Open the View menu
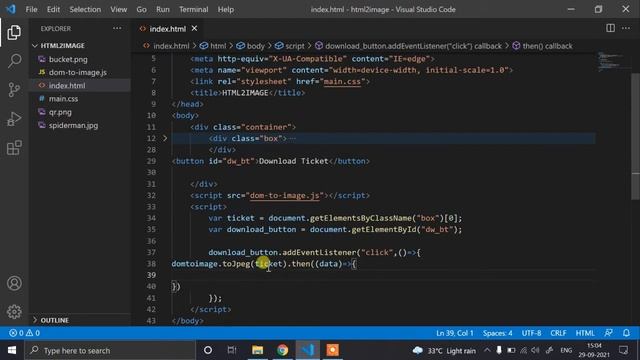 118,9
